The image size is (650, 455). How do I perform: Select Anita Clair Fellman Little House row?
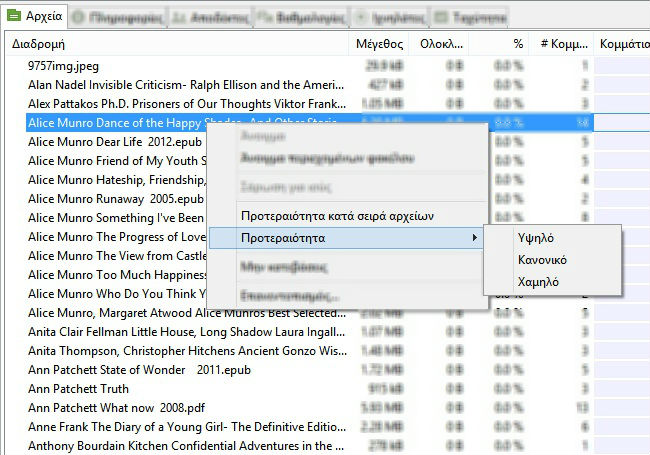tap(186, 332)
